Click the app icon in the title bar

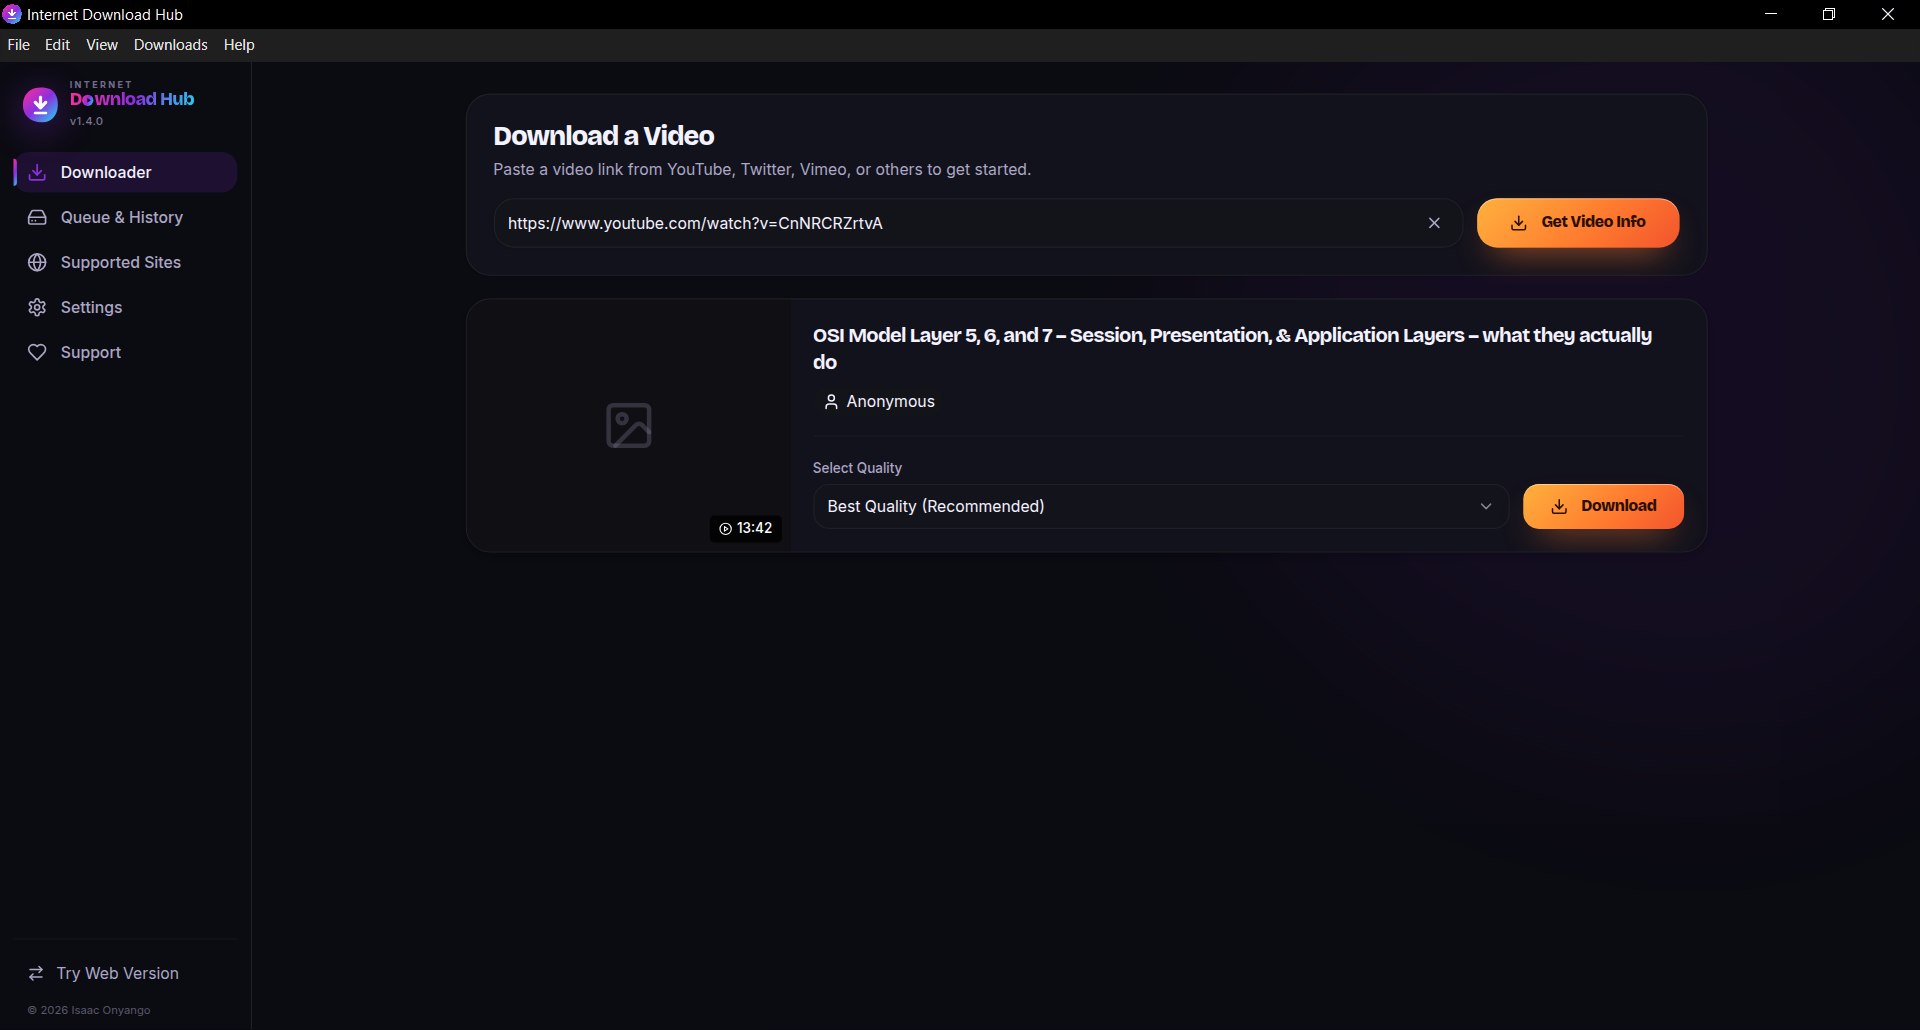(x=12, y=14)
